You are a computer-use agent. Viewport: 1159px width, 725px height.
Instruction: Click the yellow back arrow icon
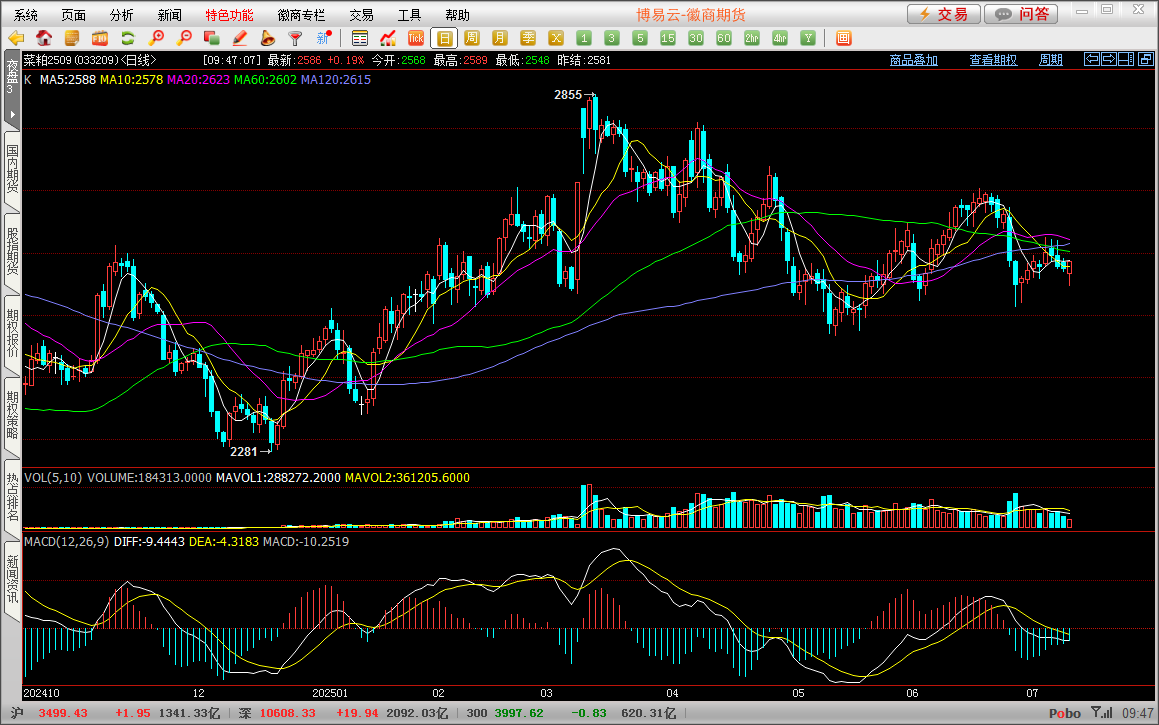(16, 38)
